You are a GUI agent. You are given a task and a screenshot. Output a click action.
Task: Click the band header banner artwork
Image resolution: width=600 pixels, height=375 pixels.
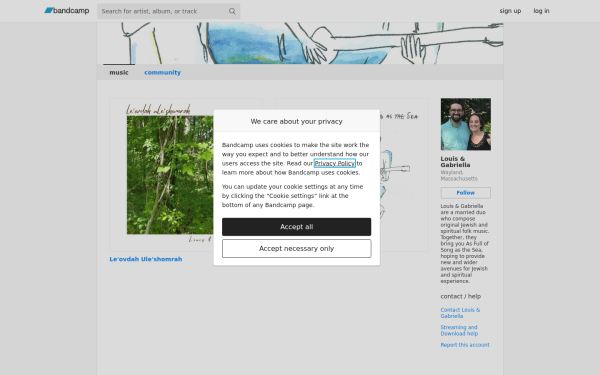tap(300, 43)
